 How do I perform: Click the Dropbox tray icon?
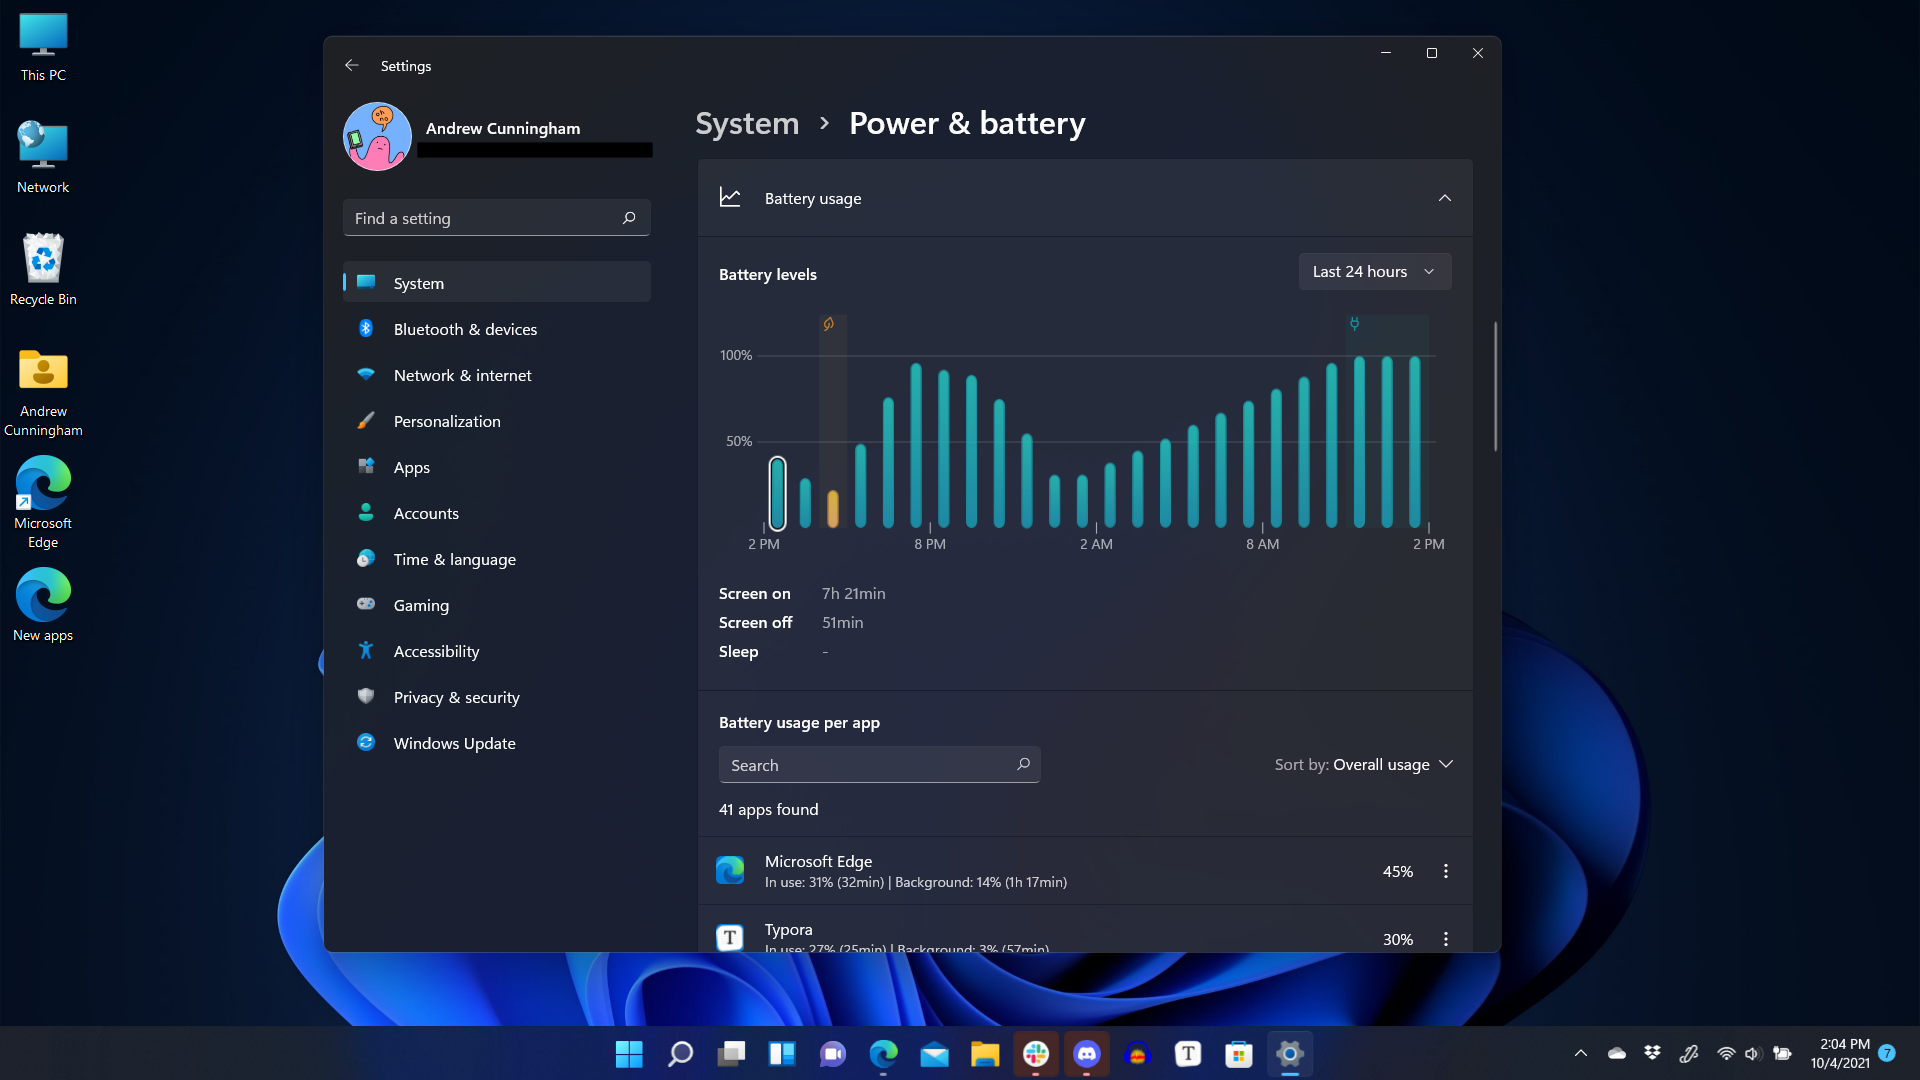(x=1652, y=1053)
